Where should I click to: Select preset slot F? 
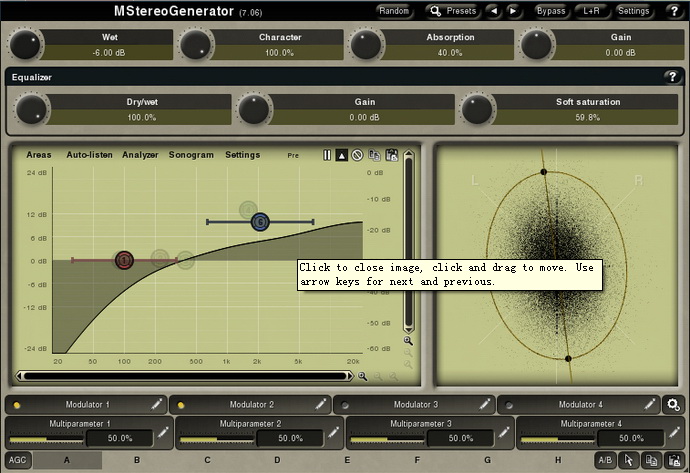click(417, 460)
